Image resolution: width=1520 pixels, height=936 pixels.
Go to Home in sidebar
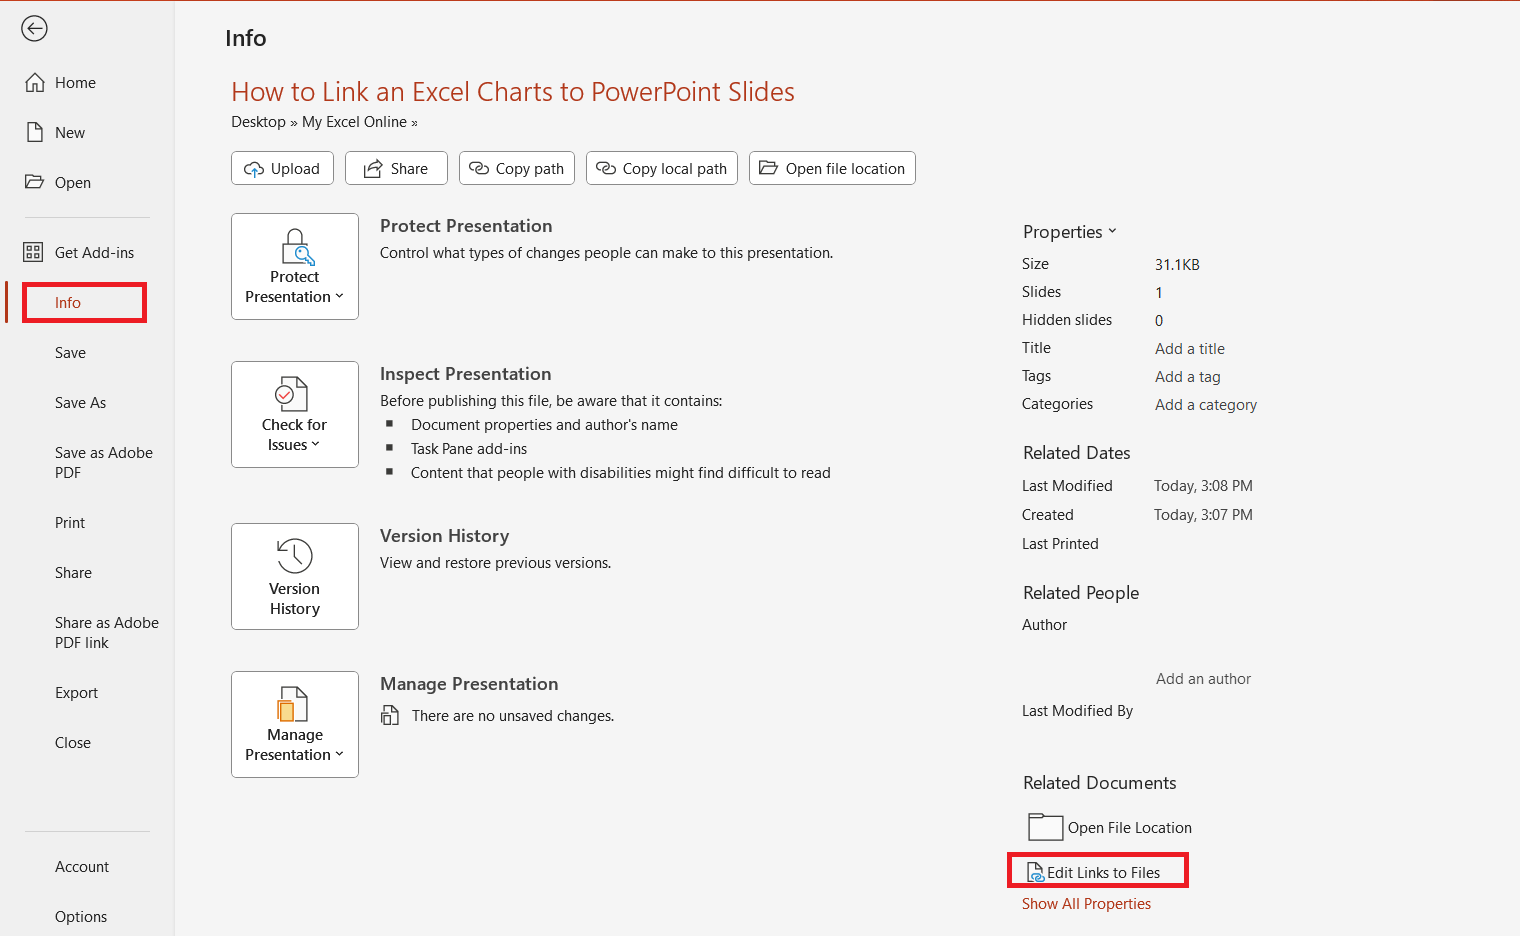tap(75, 83)
